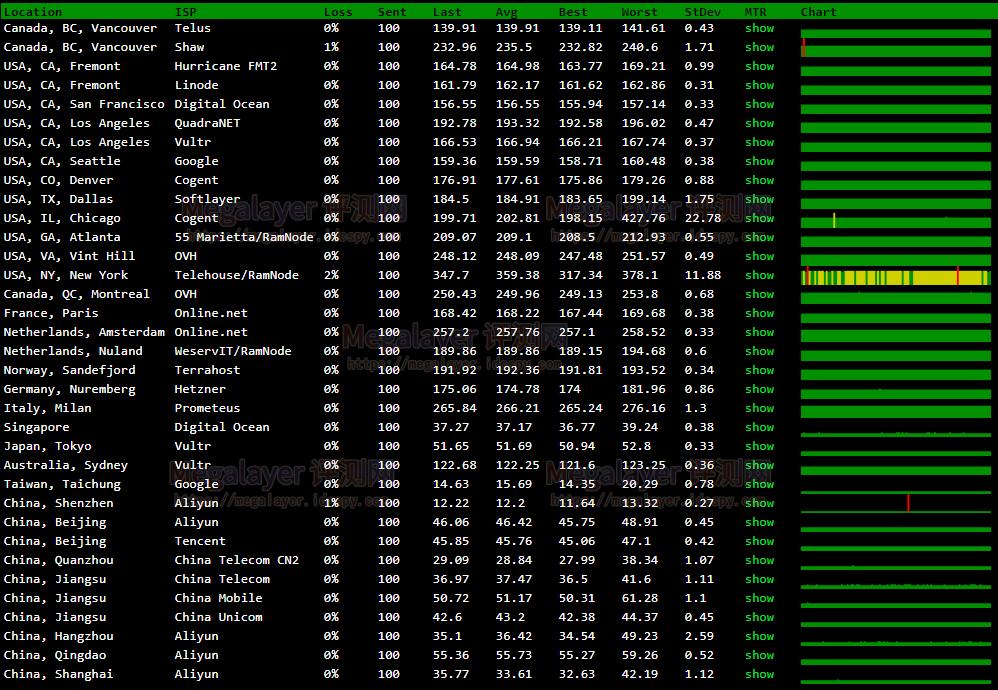Click the Chart column header
The width and height of the screenshot is (998, 690).
point(818,12)
